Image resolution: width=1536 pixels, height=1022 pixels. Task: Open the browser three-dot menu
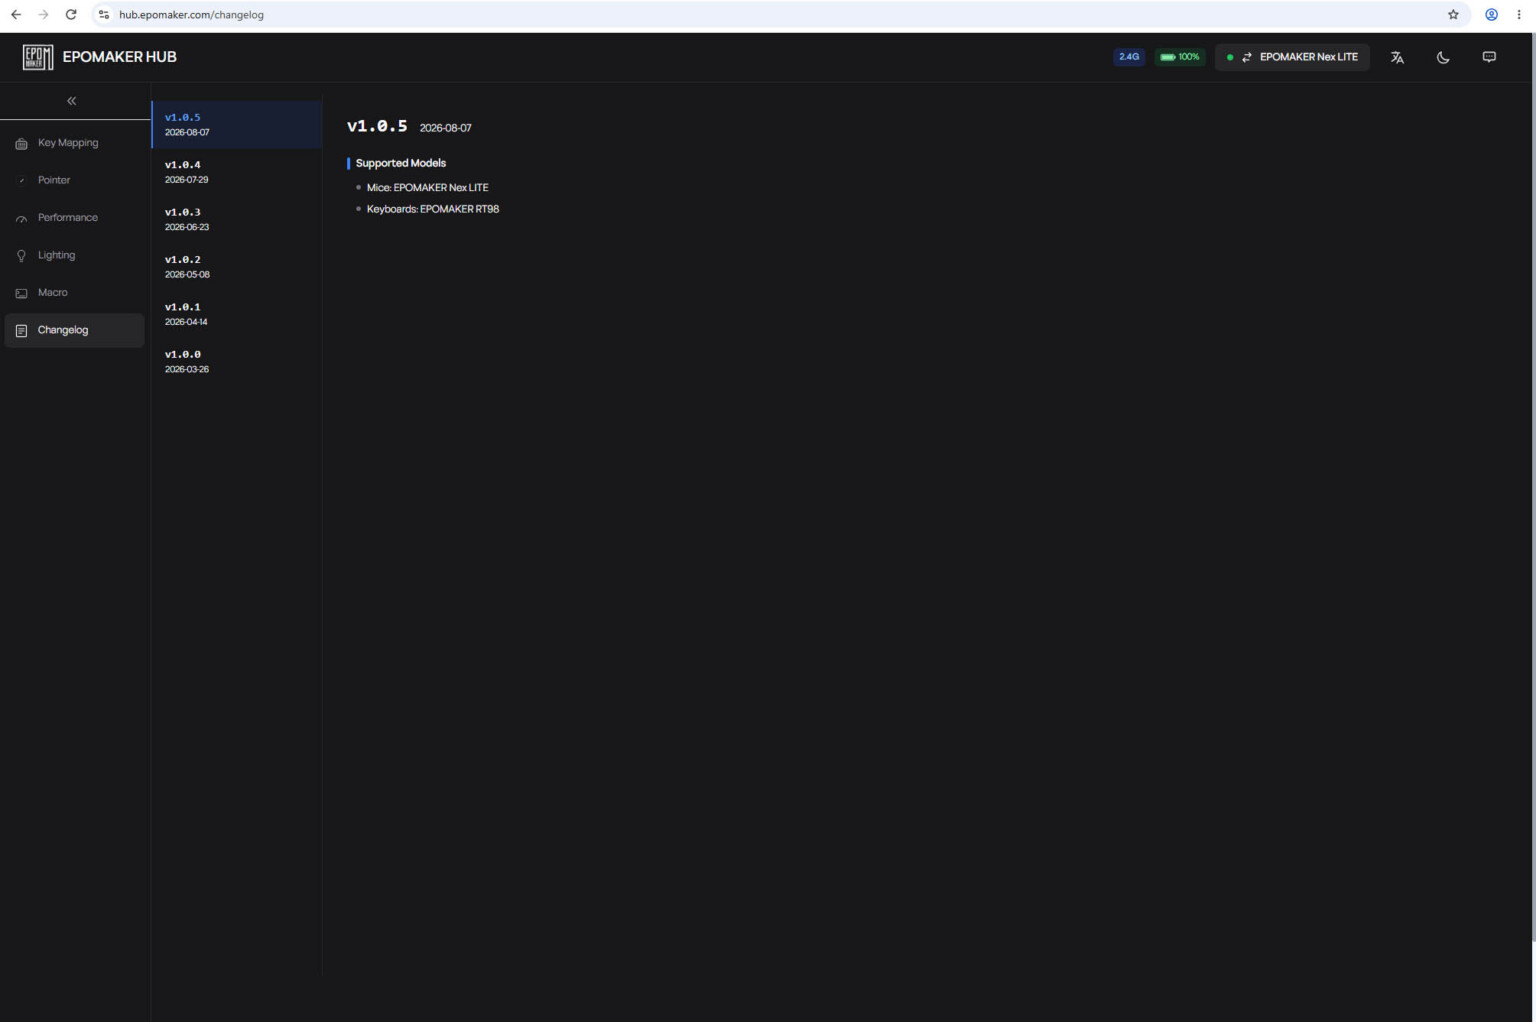coord(1519,15)
